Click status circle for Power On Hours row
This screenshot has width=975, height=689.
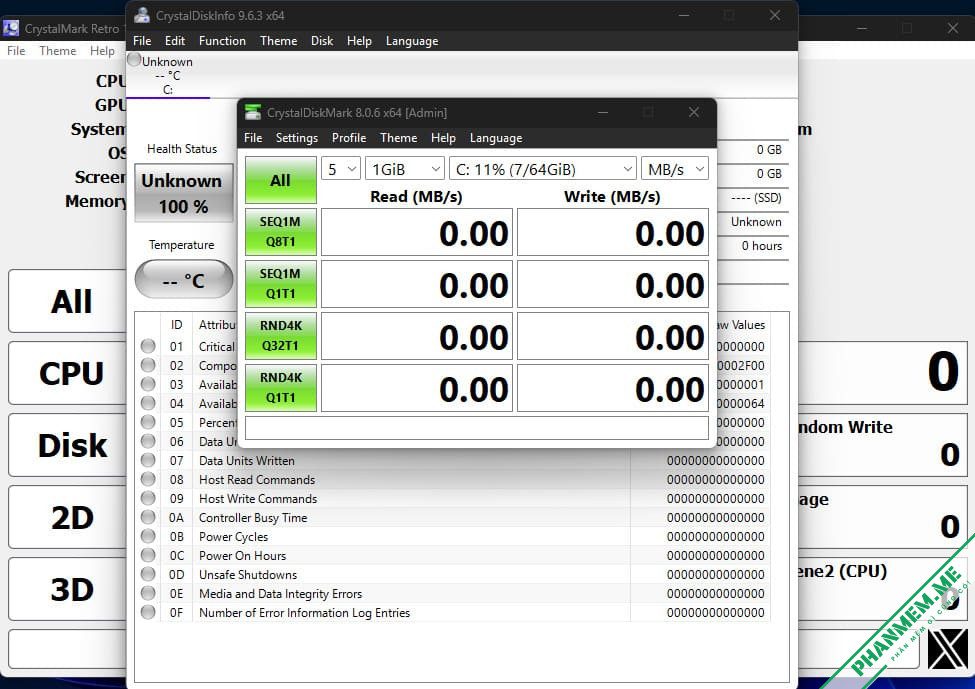pos(148,555)
